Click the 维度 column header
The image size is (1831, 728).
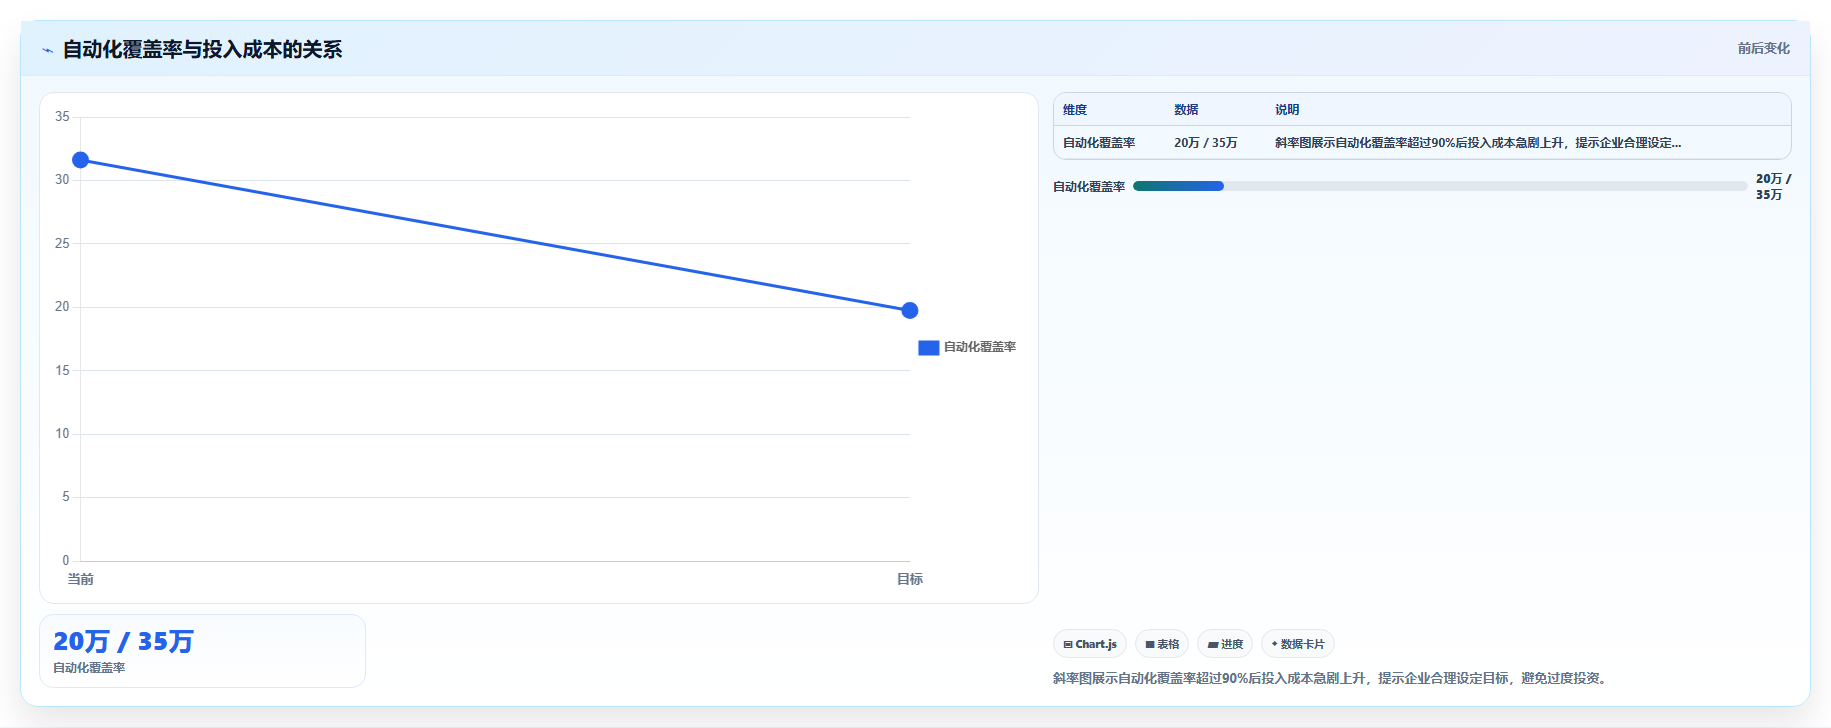[x=1075, y=110]
